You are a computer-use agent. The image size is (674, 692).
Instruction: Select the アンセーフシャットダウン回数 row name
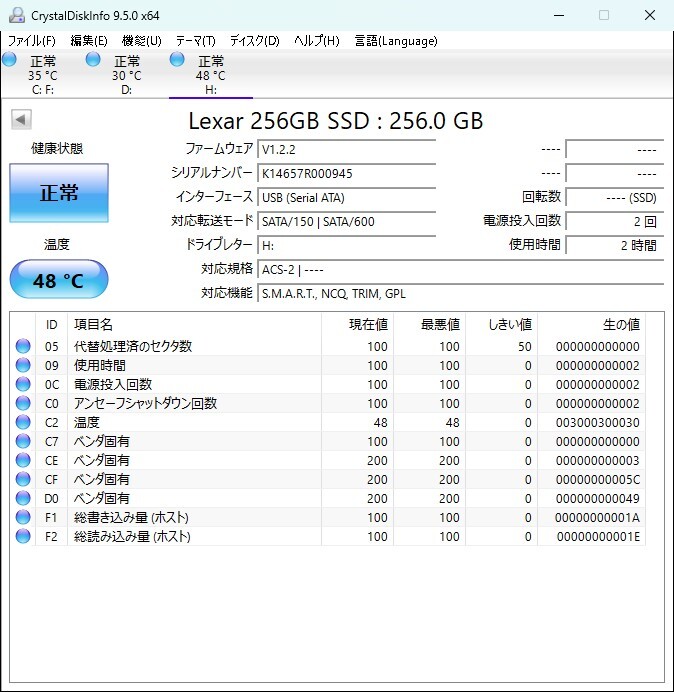tap(145, 403)
